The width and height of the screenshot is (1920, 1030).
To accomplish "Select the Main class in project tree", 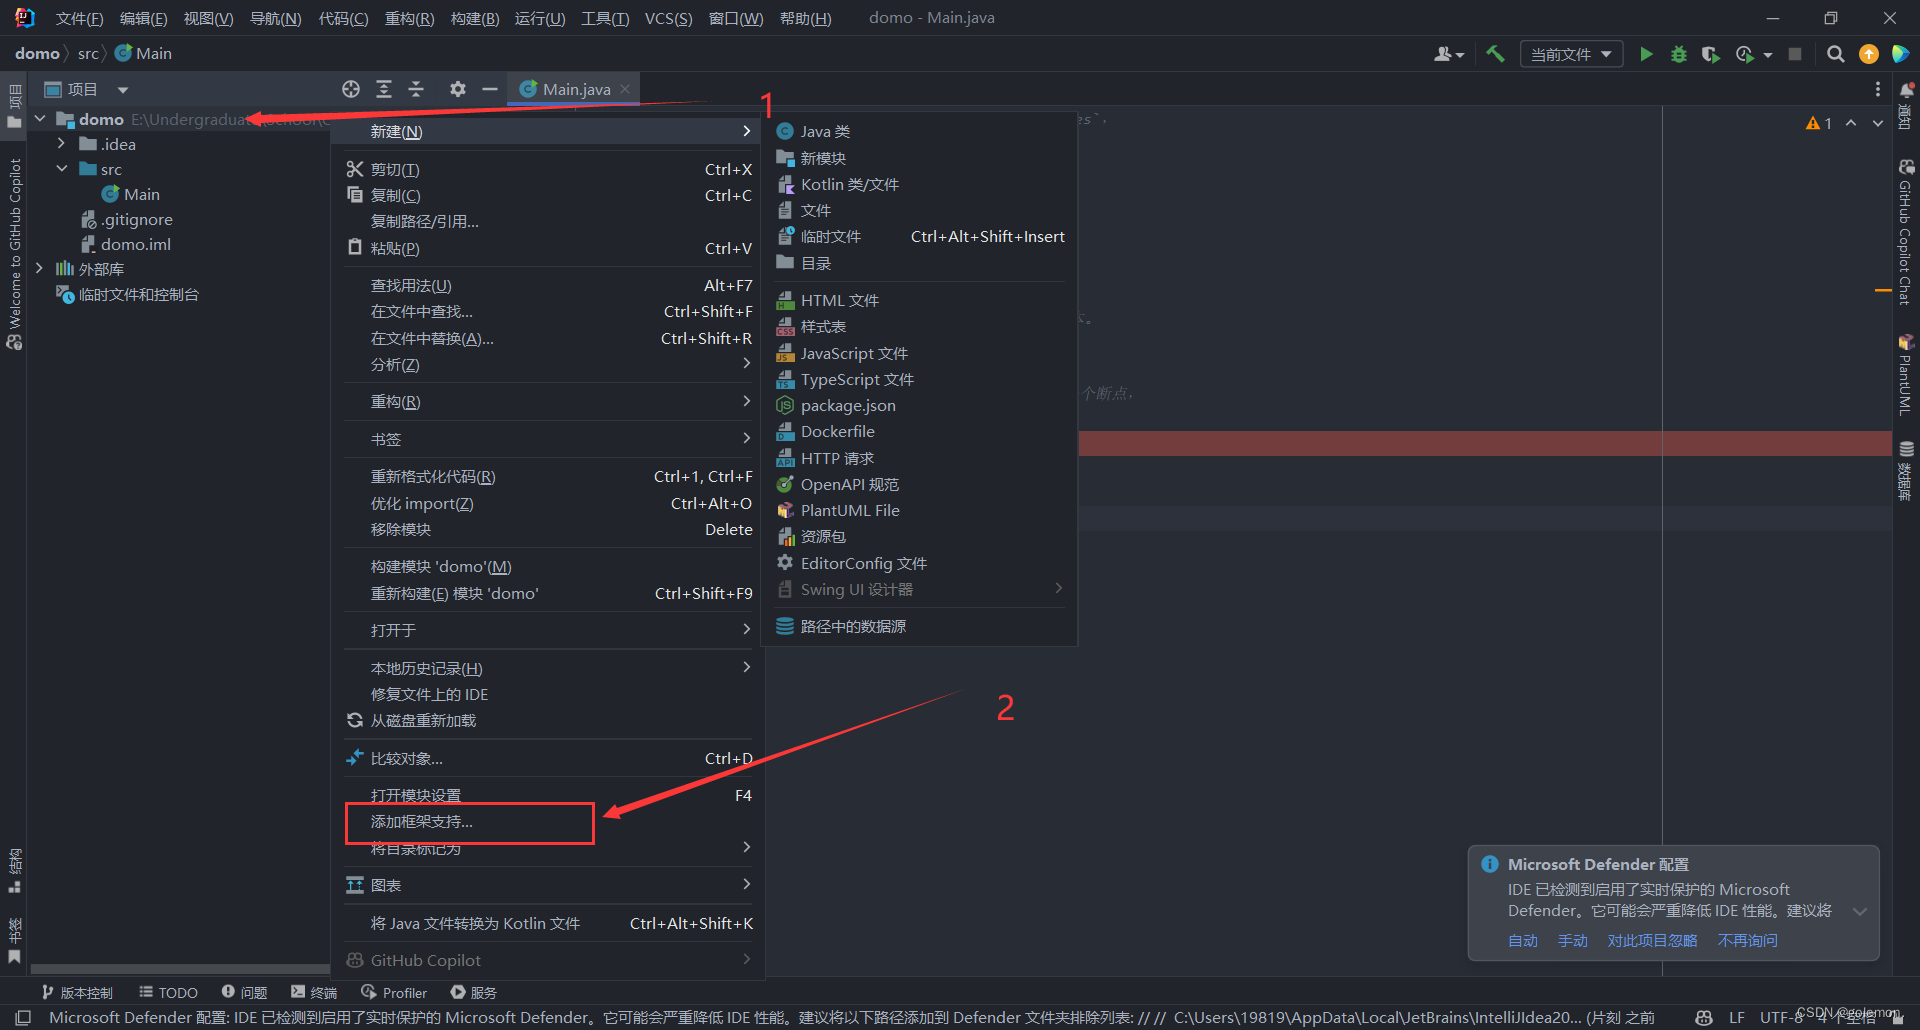I will click(131, 194).
